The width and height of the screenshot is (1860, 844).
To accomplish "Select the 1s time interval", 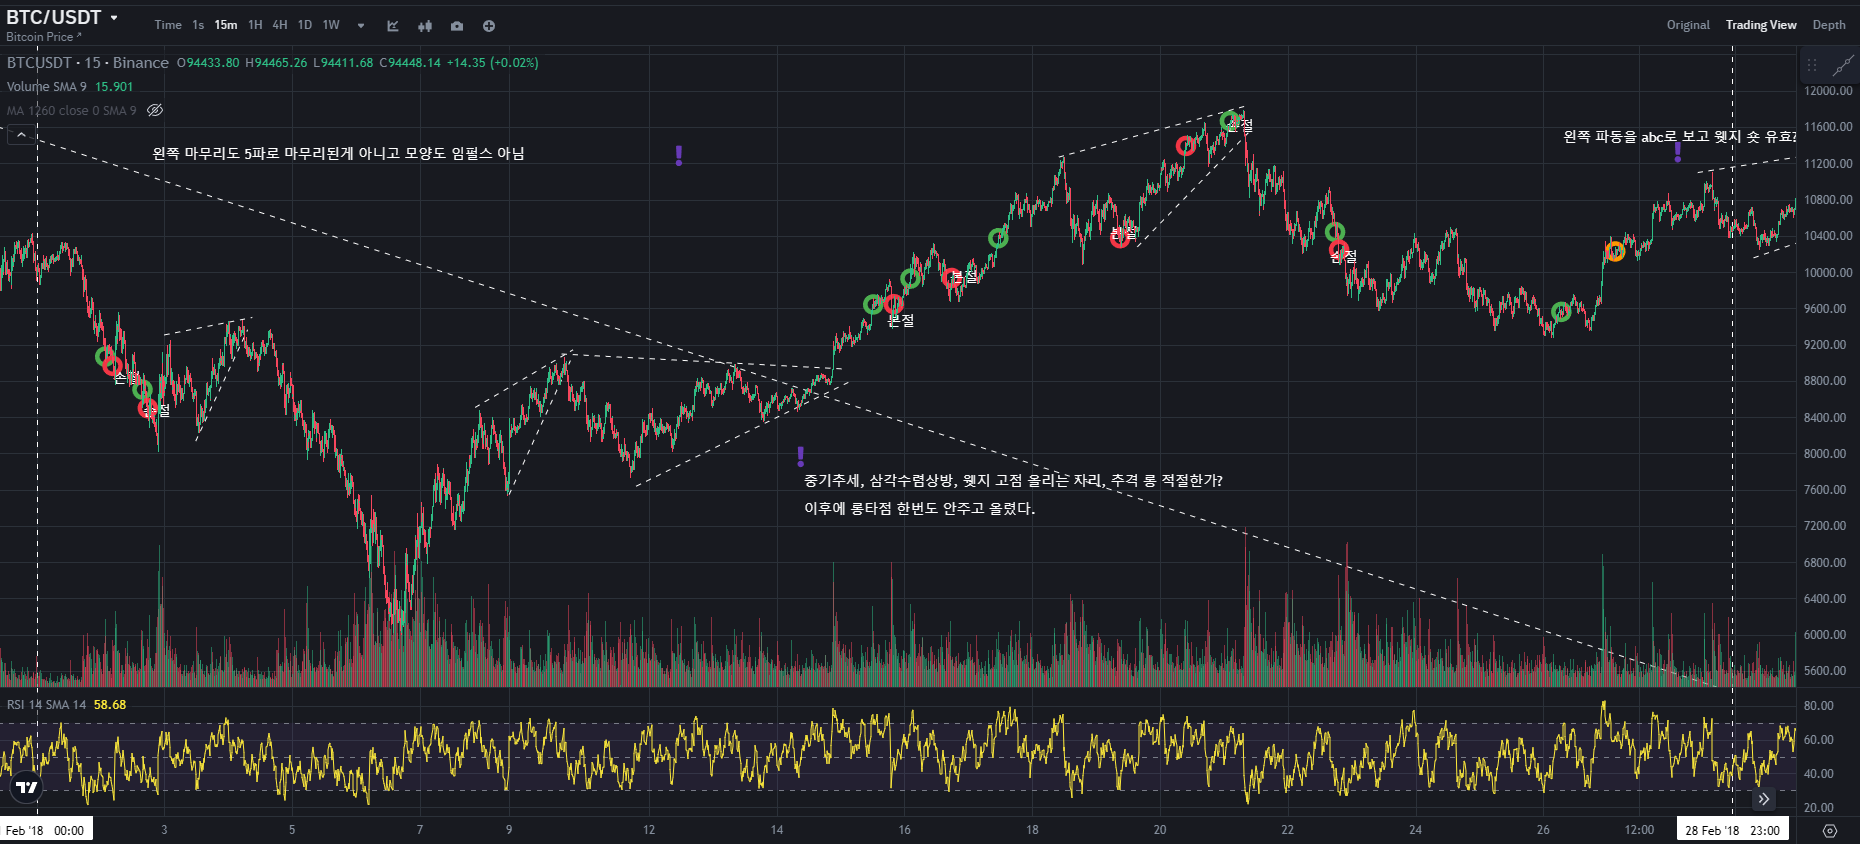I will pyautogui.click(x=198, y=25).
